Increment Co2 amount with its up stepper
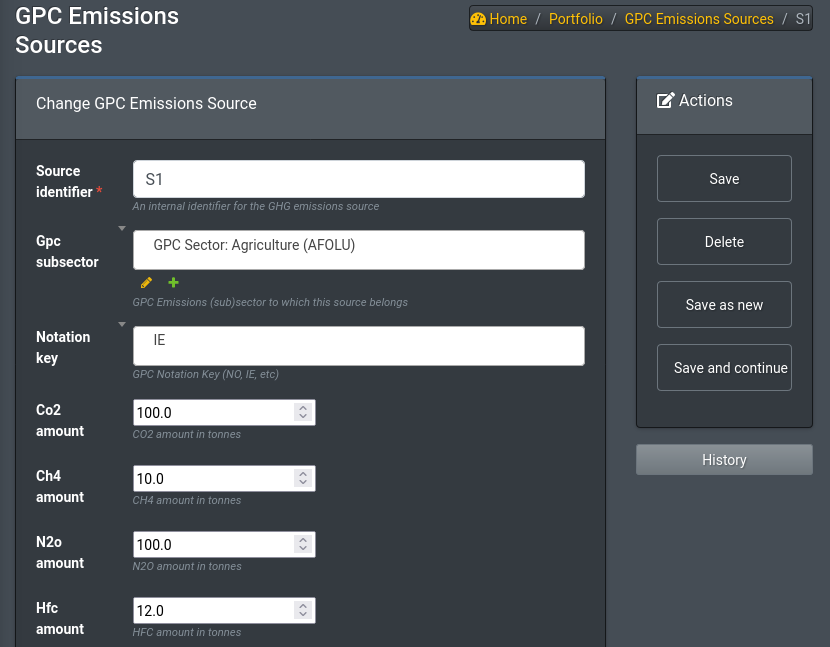 point(302,407)
